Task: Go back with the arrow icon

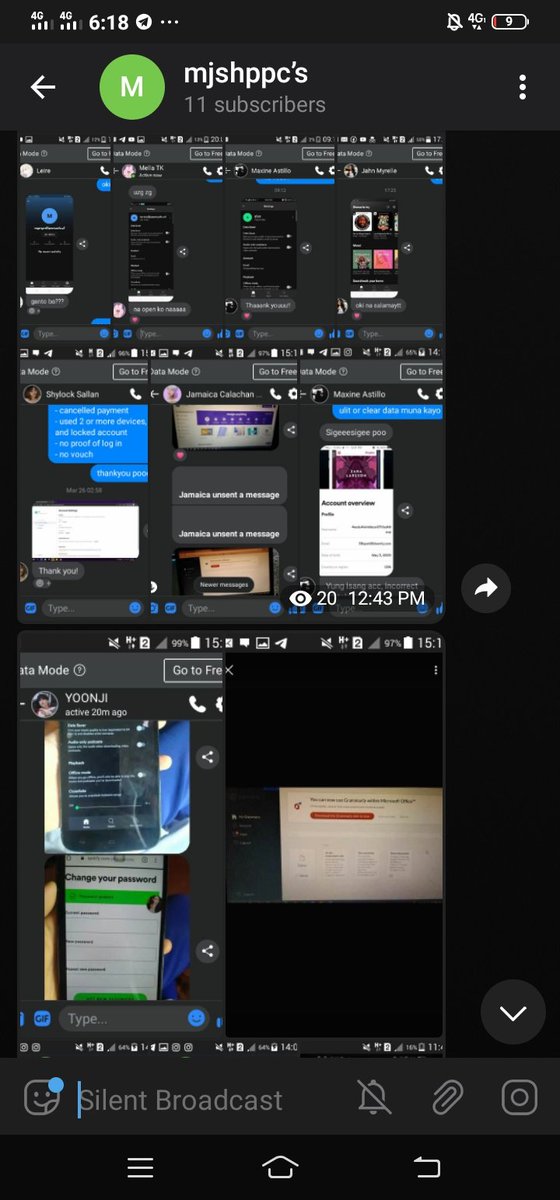Action: (43, 87)
